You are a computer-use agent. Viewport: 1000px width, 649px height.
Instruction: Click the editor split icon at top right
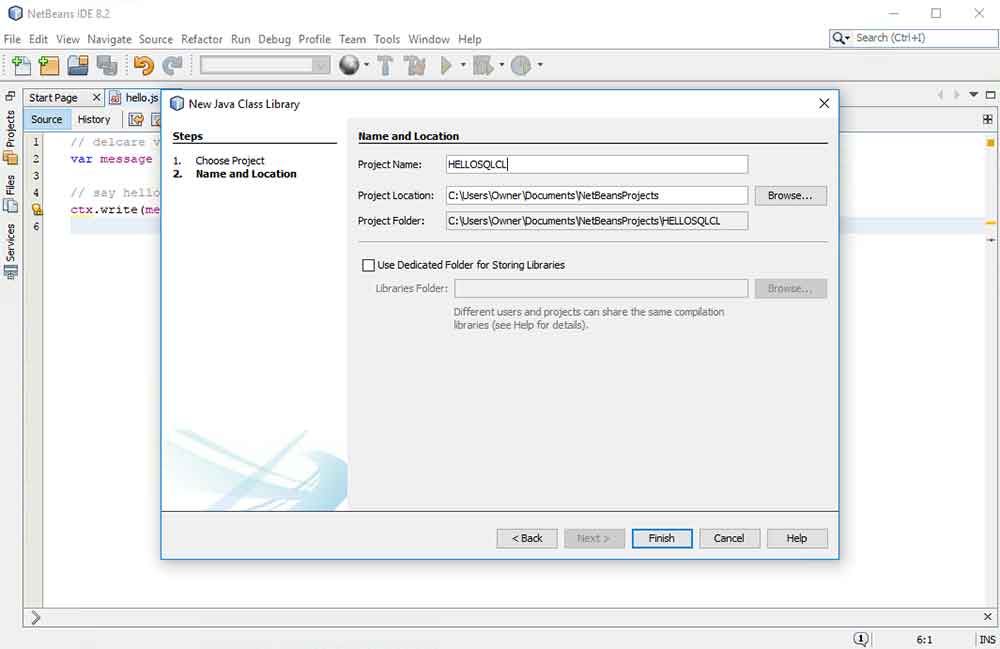pos(987,119)
